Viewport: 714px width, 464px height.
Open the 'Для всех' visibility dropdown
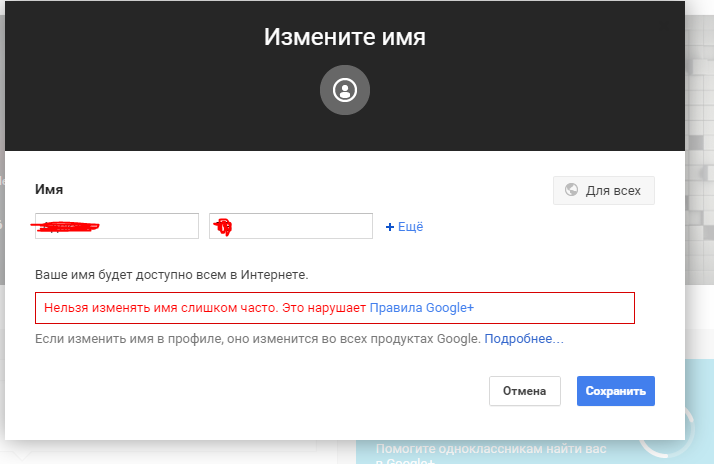tap(604, 190)
